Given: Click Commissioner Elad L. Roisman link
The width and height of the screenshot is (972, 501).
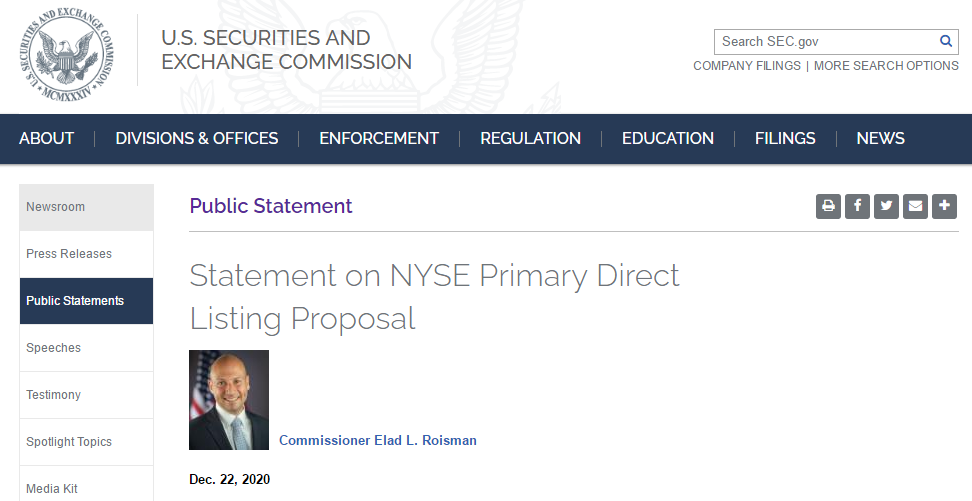Looking at the screenshot, I should 378,441.
